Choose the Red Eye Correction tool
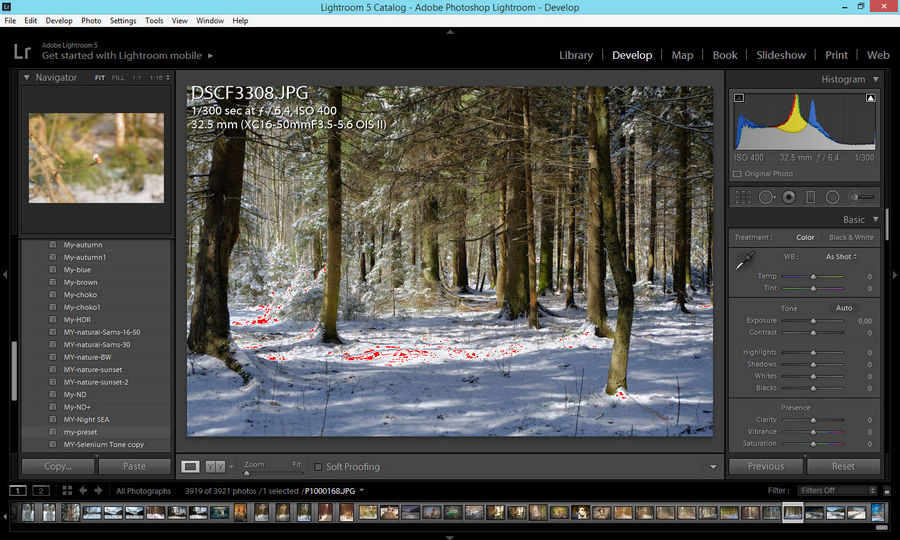 [789, 197]
